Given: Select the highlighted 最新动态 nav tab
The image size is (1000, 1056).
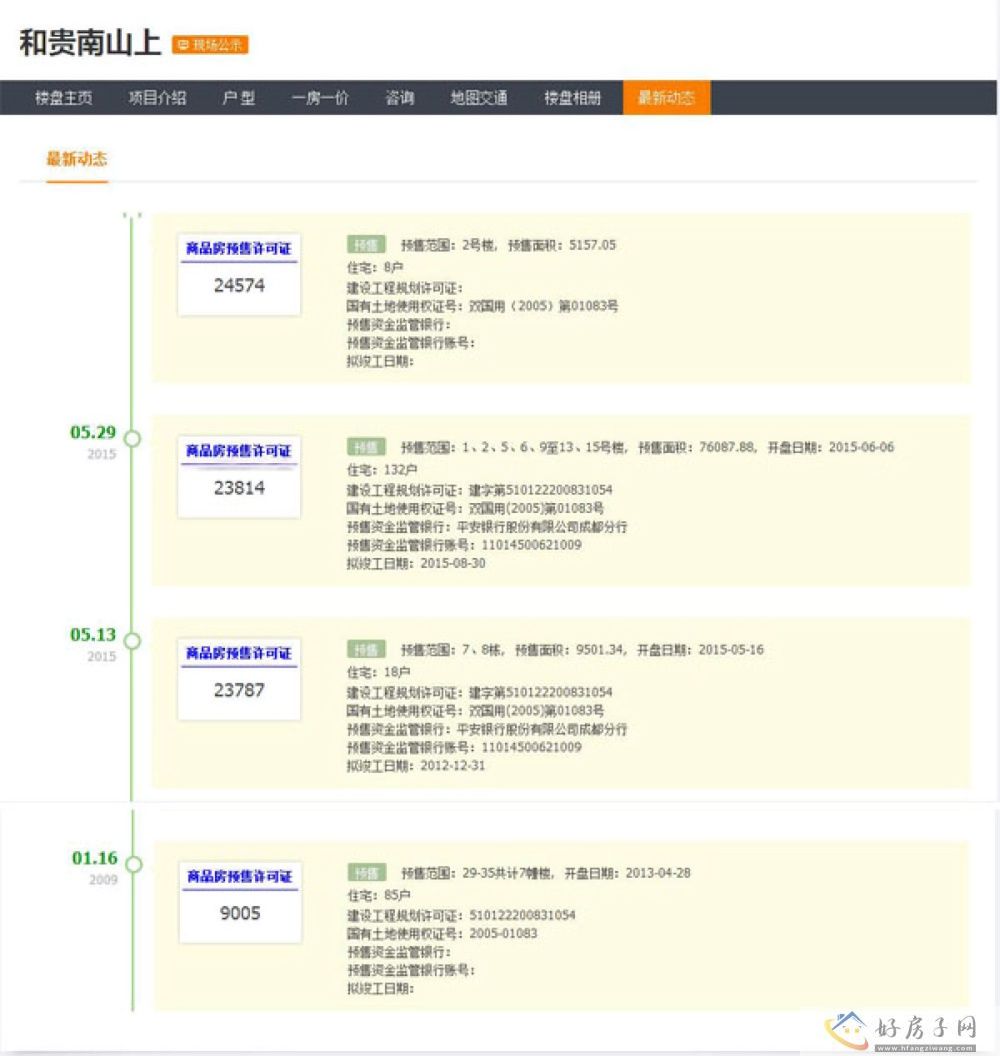Looking at the screenshot, I should tap(666, 98).
